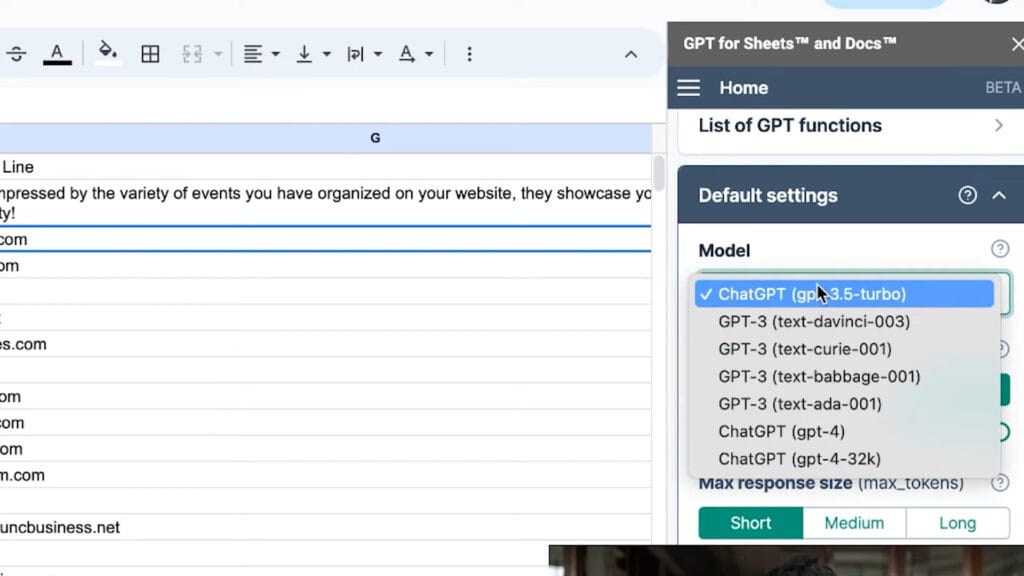Open vertical align dropdown arrow
Image resolution: width=1024 pixels, height=576 pixels.
pyautogui.click(x=327, y=54)
